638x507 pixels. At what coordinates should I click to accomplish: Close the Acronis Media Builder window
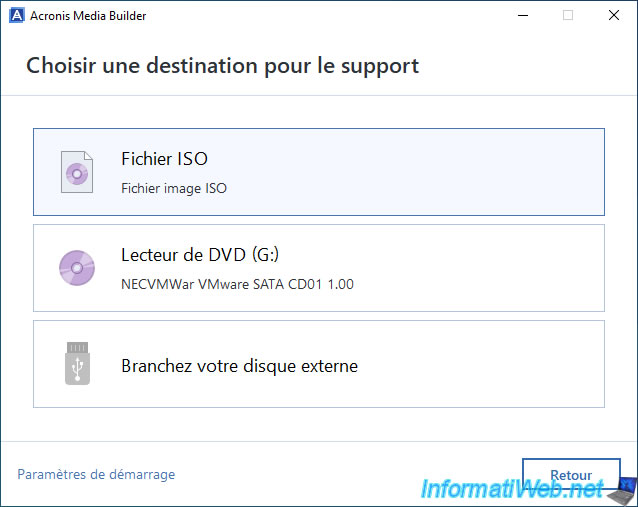click(x=613, y=16)
